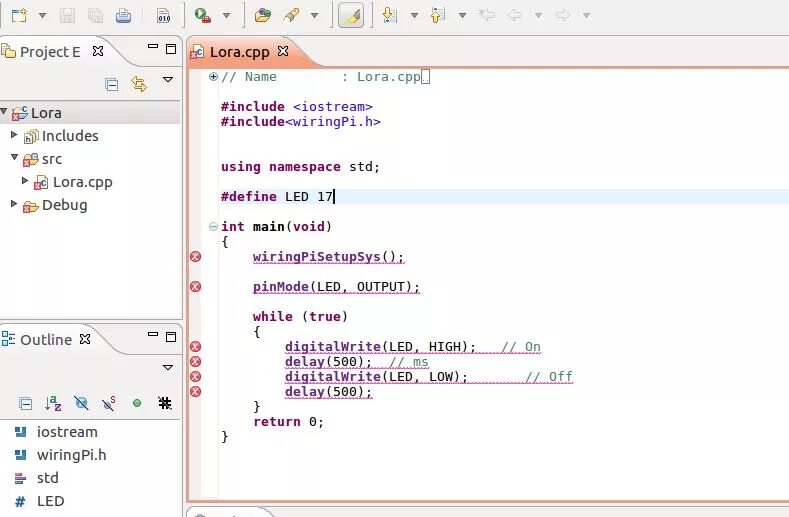
Task: Click the binary 010 build icon
Action: tap(164, 16)
